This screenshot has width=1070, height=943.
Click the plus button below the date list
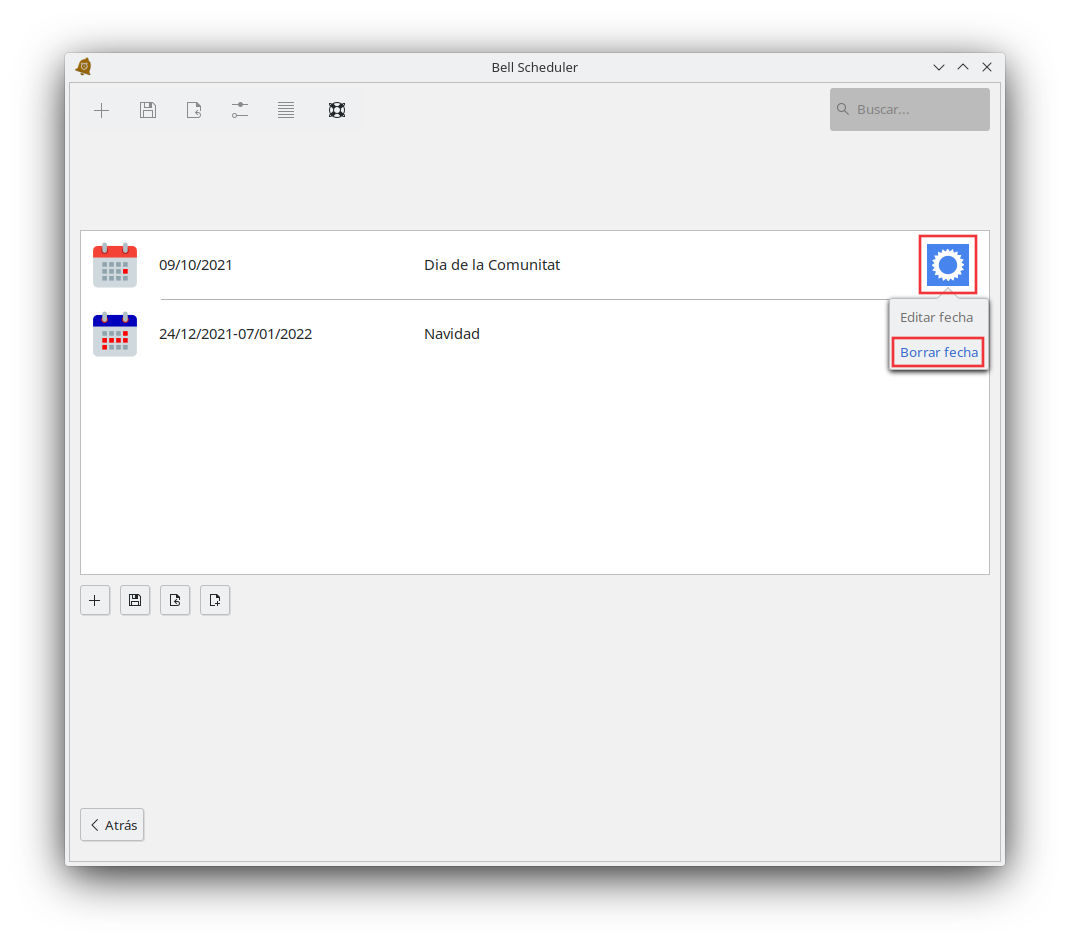95,600
